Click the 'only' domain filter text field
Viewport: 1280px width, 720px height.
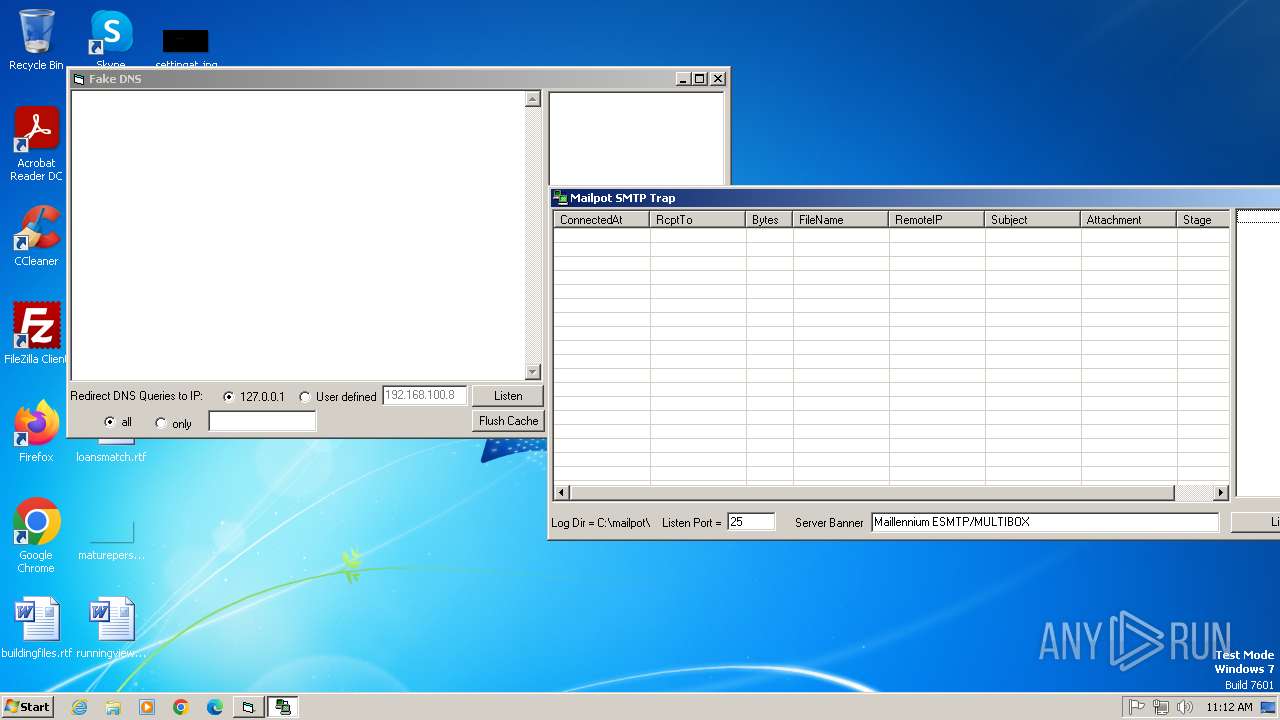coord(262,422)
